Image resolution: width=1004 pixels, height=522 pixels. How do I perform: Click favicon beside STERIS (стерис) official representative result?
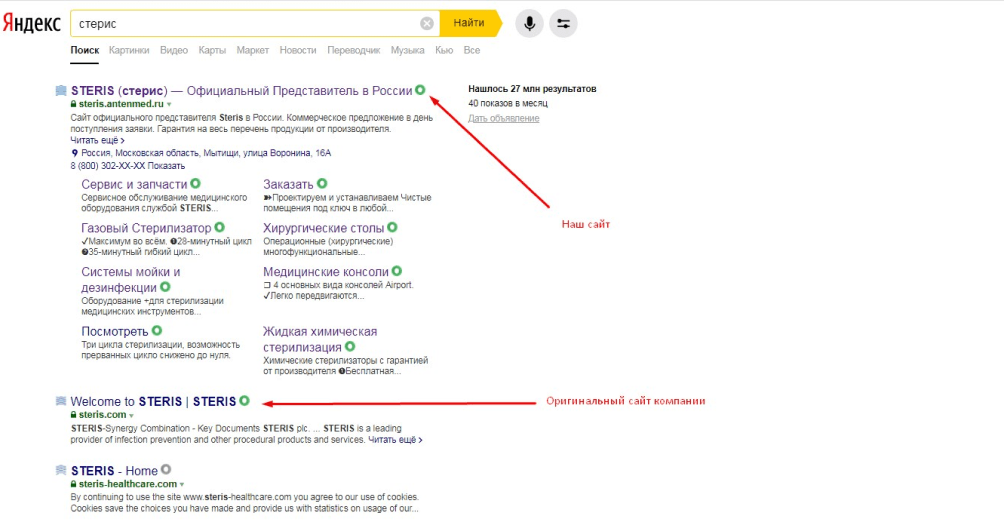click(61, 90)
